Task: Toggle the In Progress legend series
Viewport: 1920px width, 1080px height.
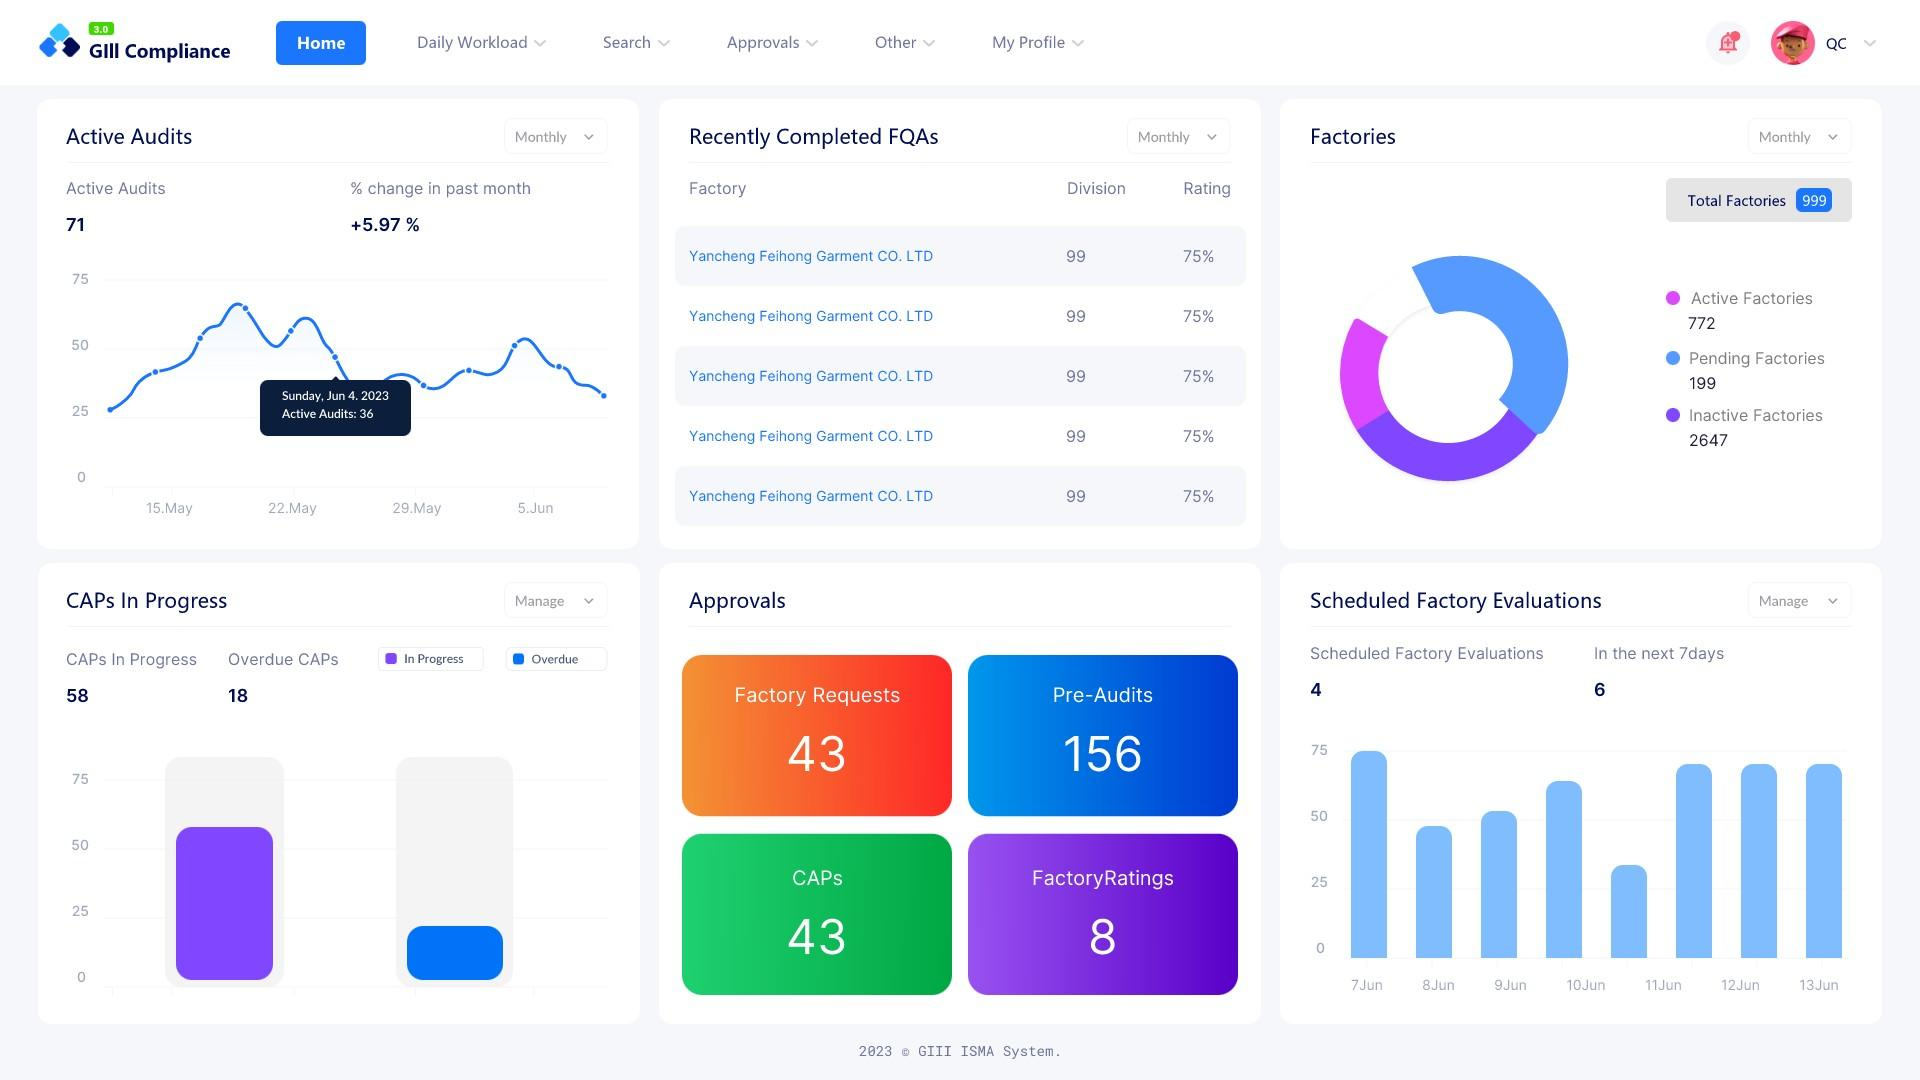Action: (x=431, y=659)
